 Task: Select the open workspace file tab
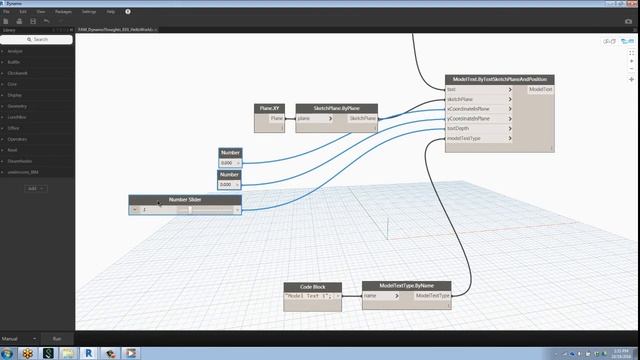coord(118,30)
